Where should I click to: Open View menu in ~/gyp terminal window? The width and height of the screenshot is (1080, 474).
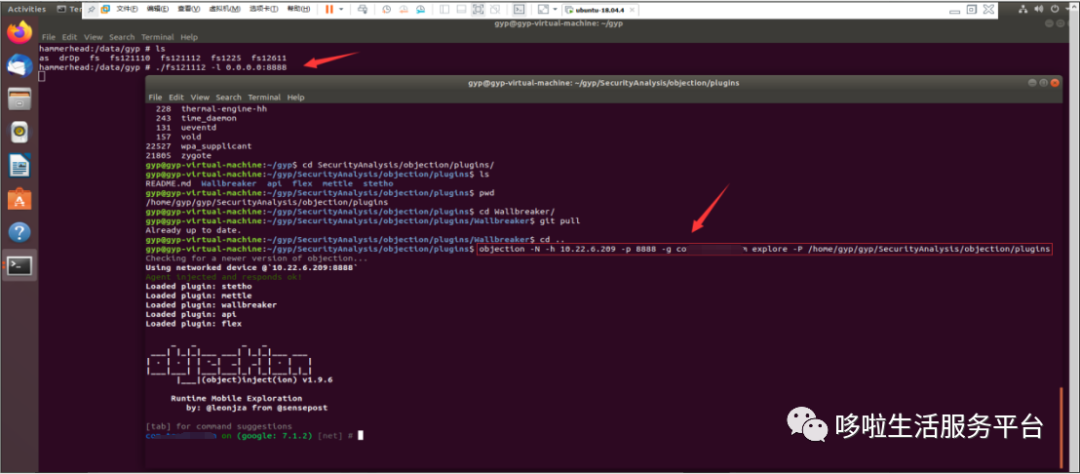94,37
